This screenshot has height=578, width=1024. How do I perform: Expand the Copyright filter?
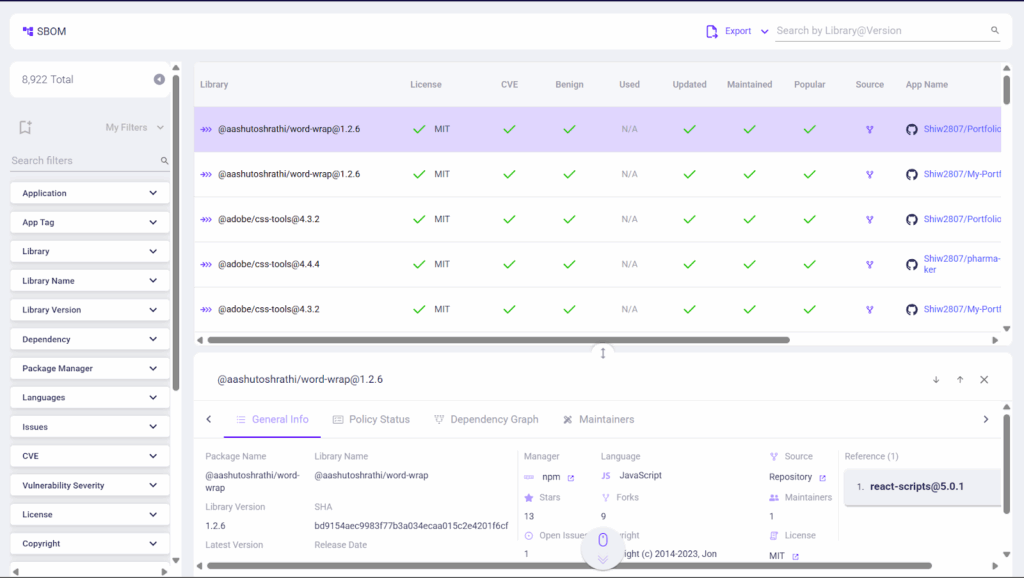89,543
